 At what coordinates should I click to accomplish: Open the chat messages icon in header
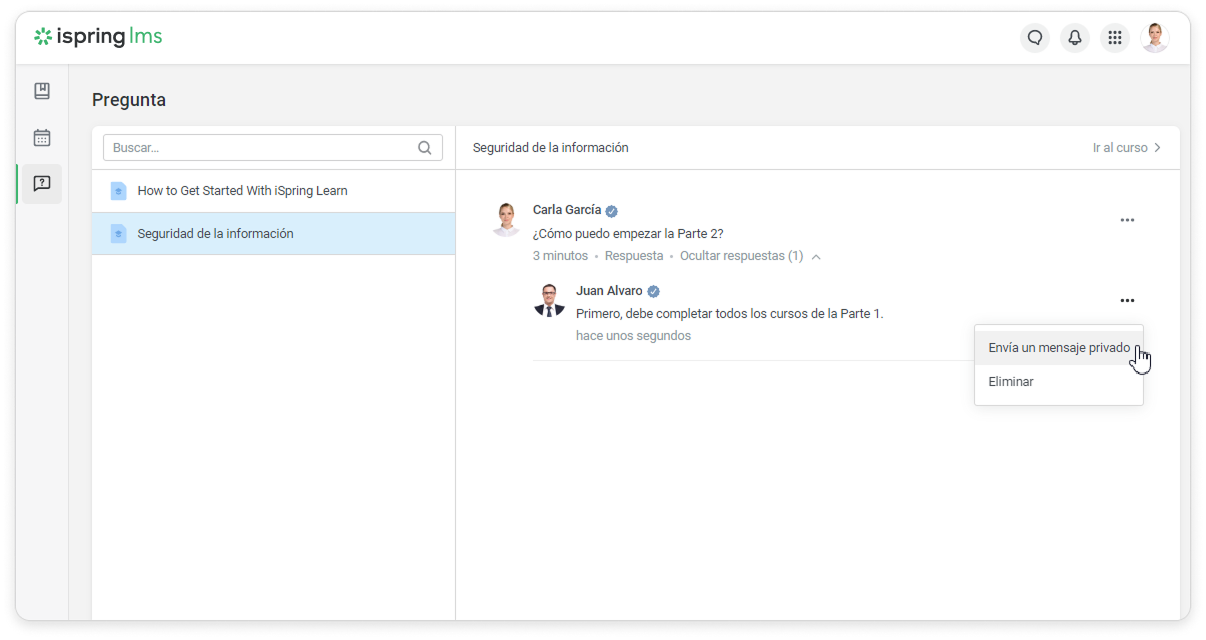point(1035,38)
